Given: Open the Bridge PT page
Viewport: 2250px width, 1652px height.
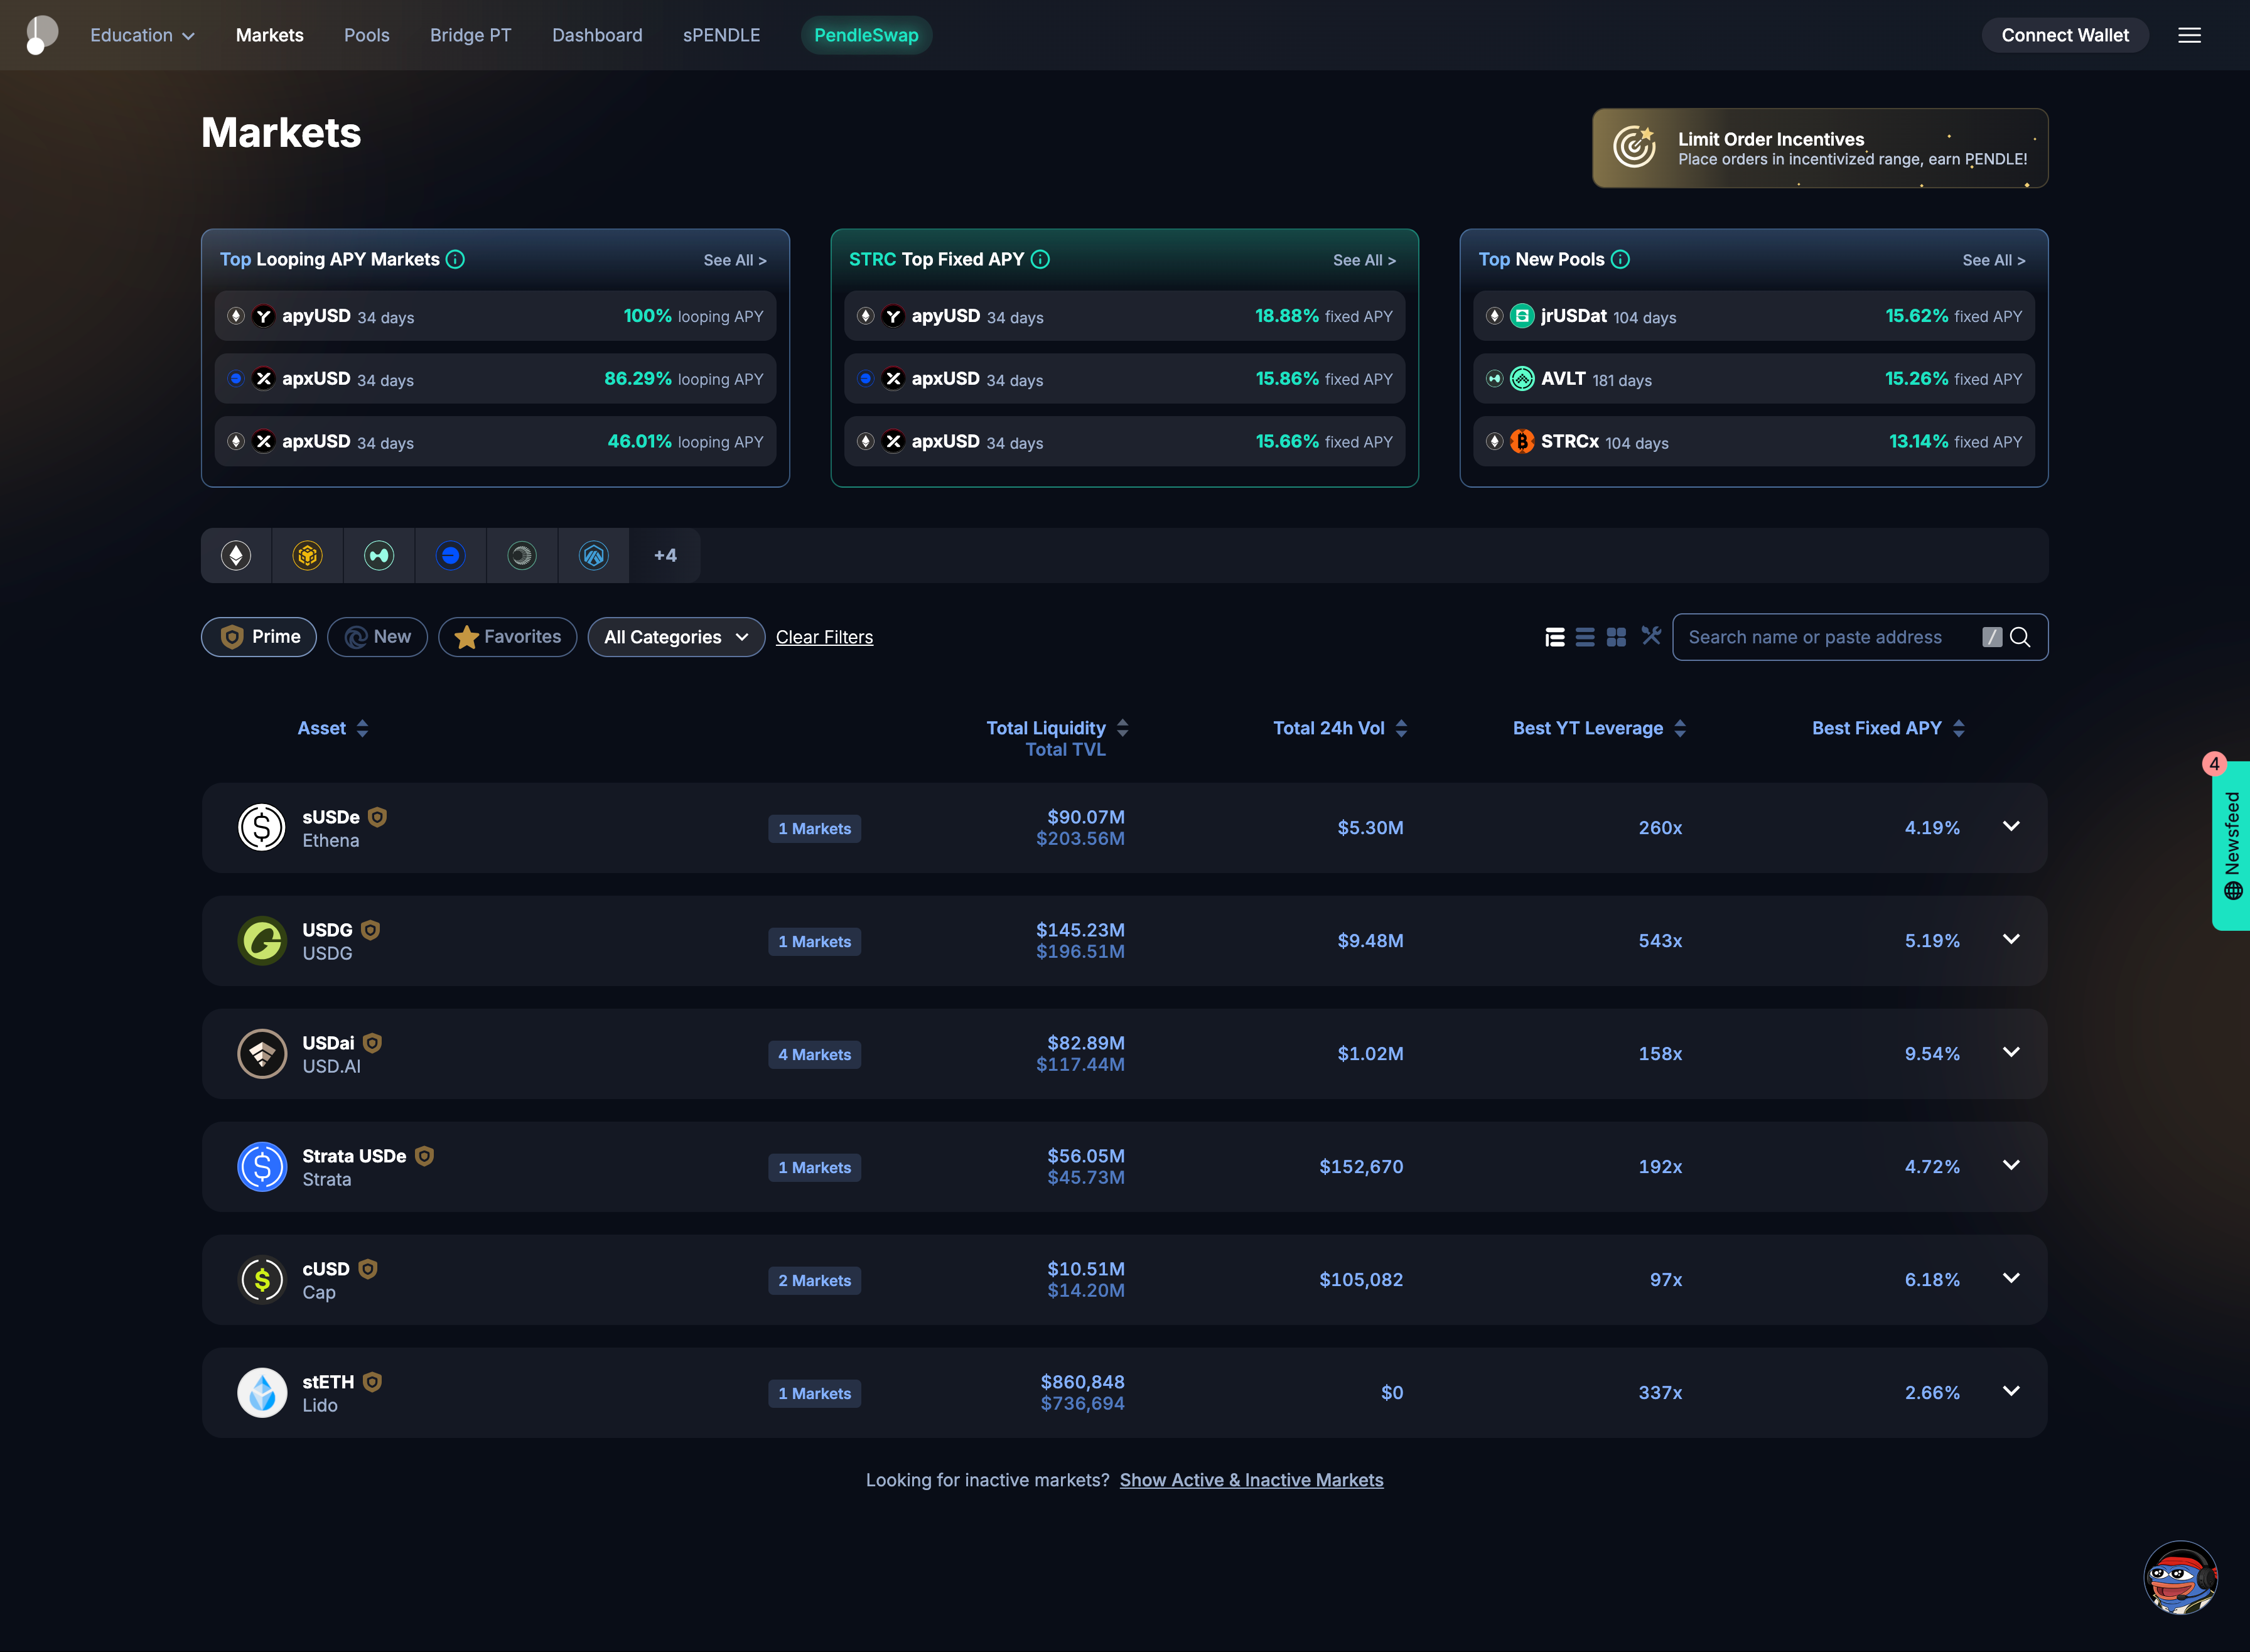Looking at the screenshot, I should [471, 35].
